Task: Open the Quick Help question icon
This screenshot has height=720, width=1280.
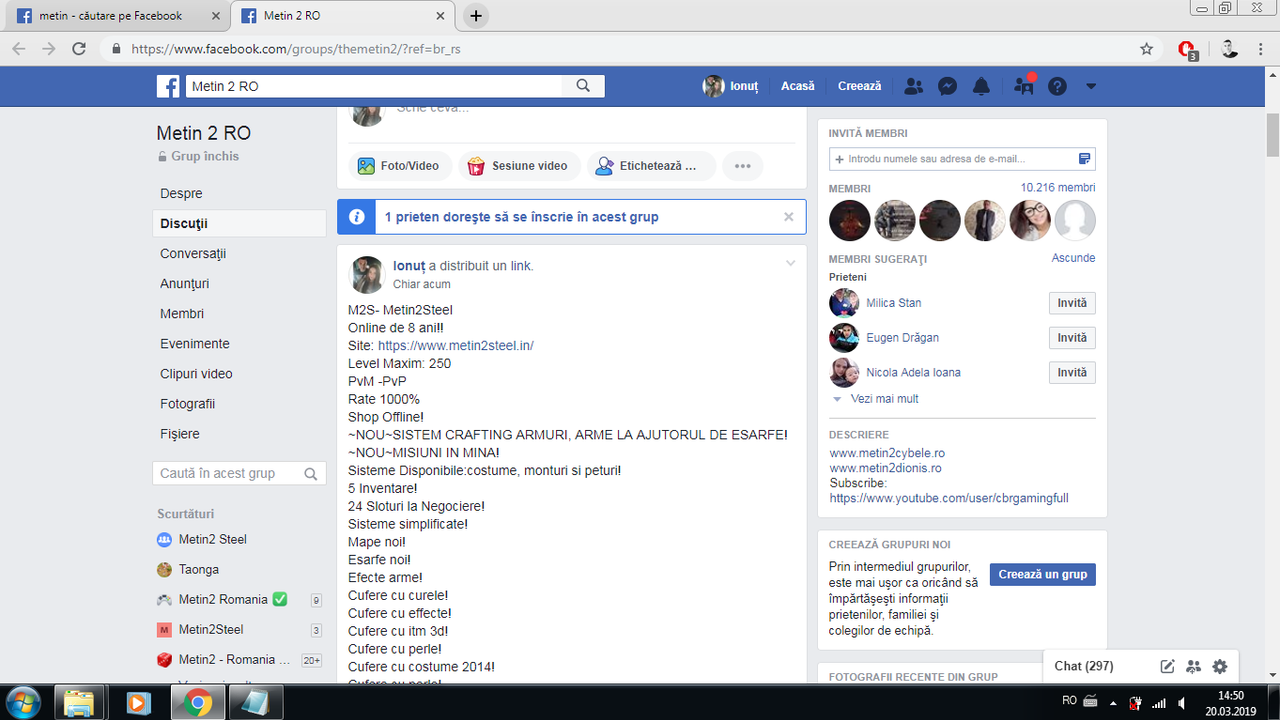Action: (1057, 86)
